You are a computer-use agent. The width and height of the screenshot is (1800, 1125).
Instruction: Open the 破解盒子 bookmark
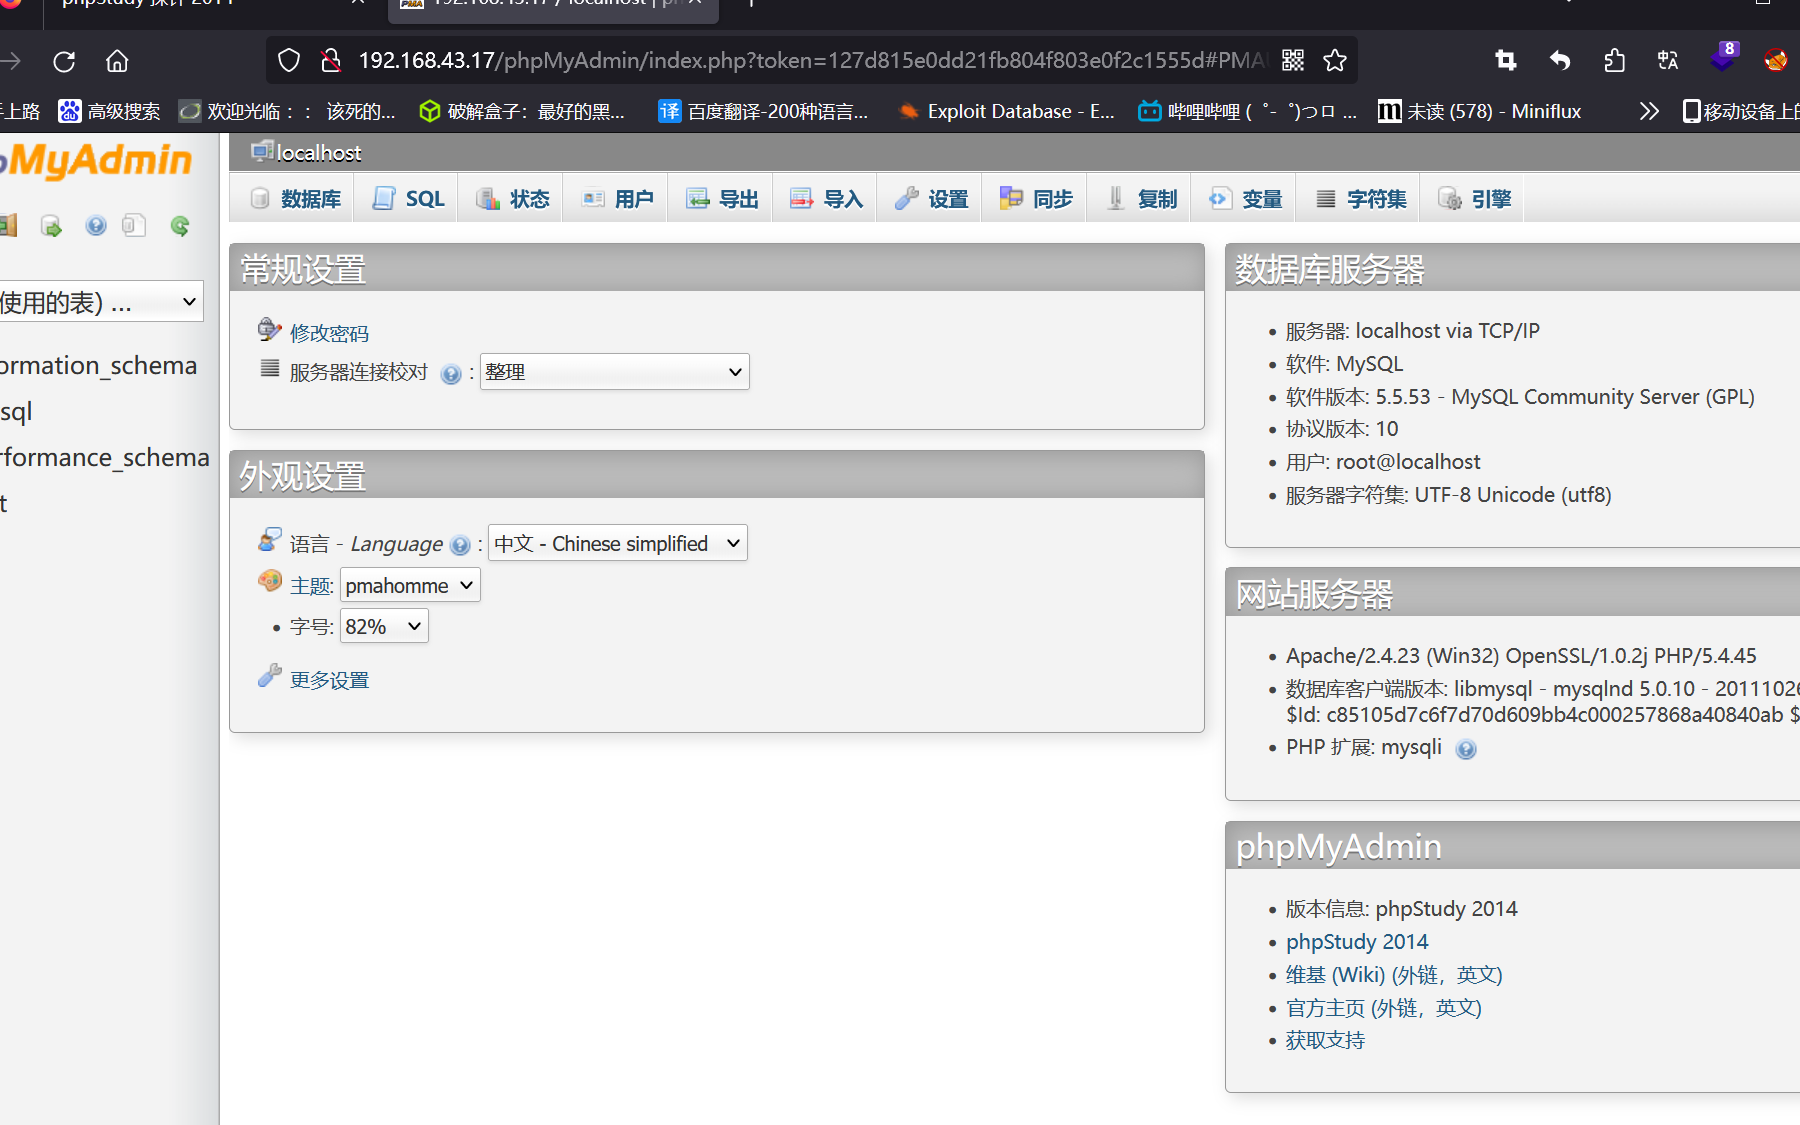click(x=522, y=111)
